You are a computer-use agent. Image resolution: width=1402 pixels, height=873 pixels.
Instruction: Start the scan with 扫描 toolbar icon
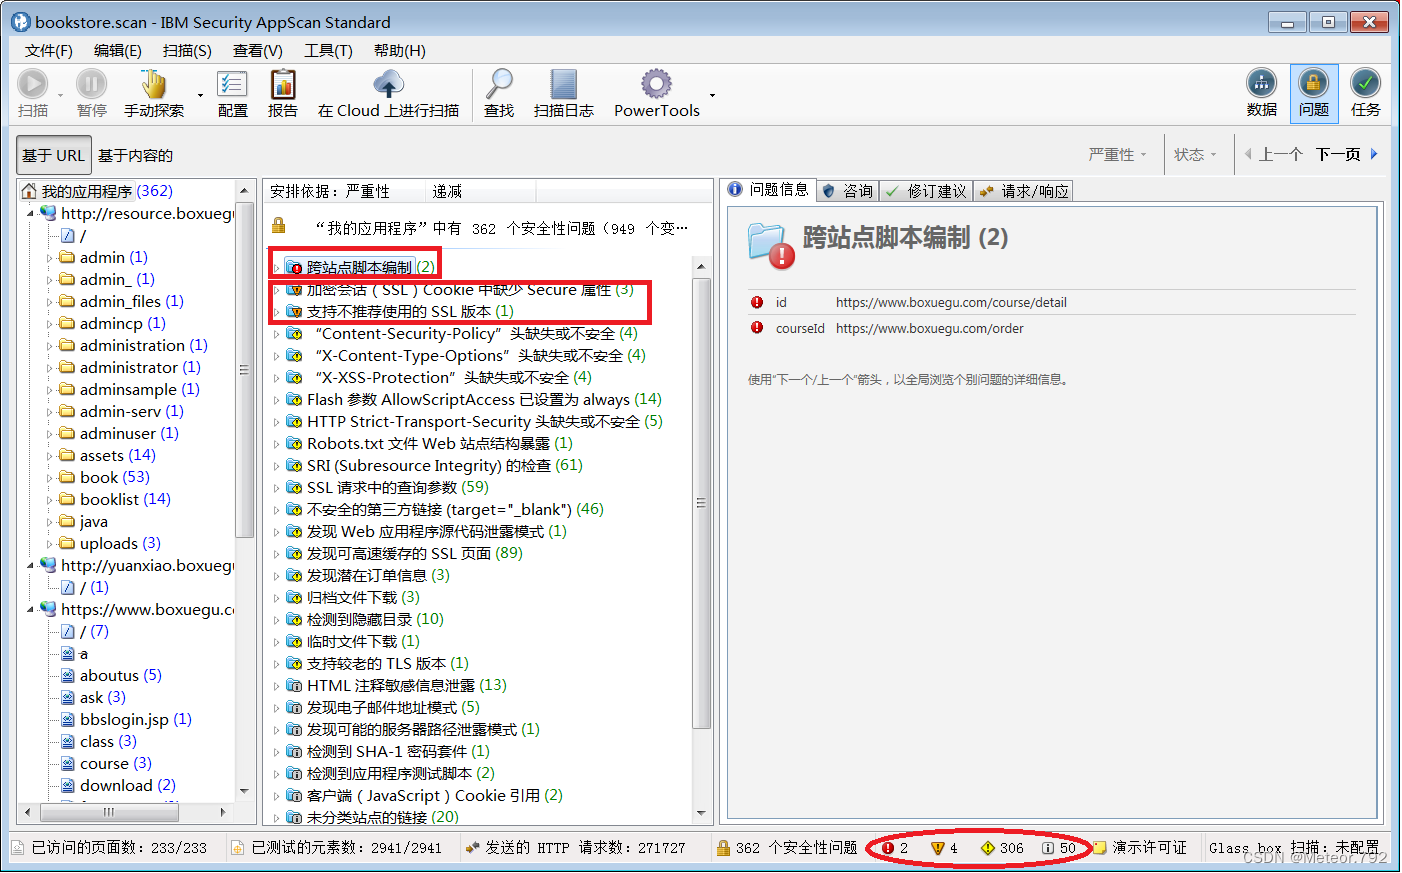coord(33,84)
